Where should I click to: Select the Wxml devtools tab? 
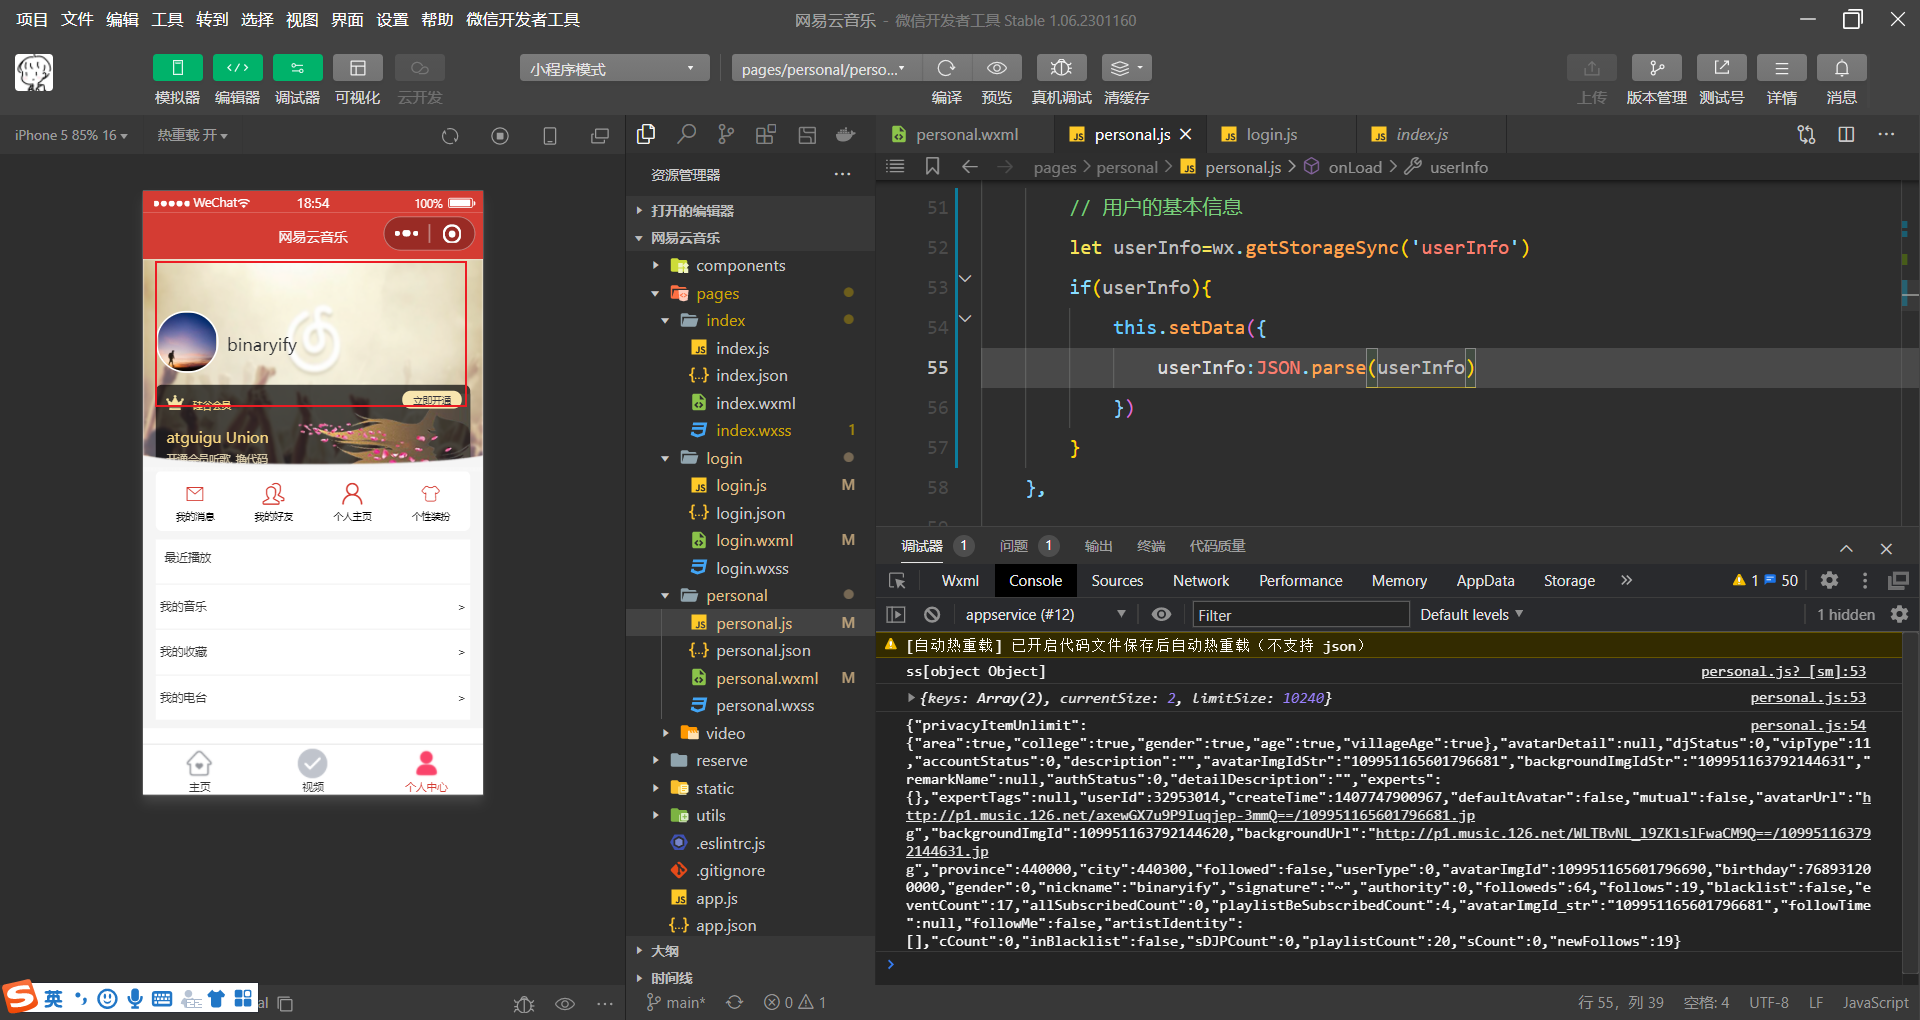coord(960,580)
